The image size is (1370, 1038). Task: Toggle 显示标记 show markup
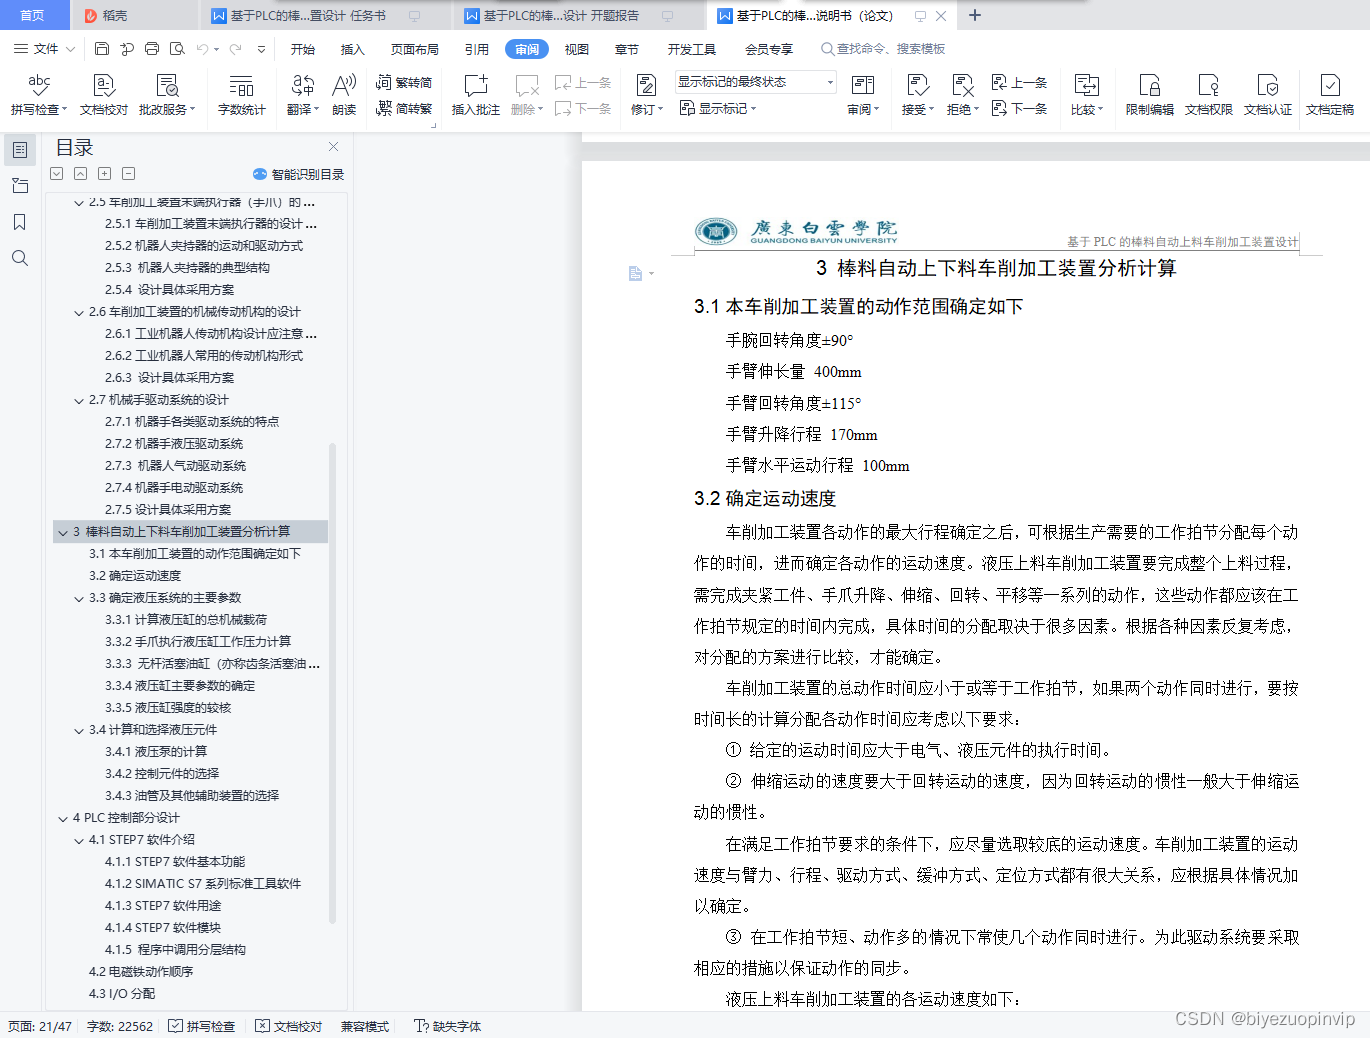click(718, 108)
